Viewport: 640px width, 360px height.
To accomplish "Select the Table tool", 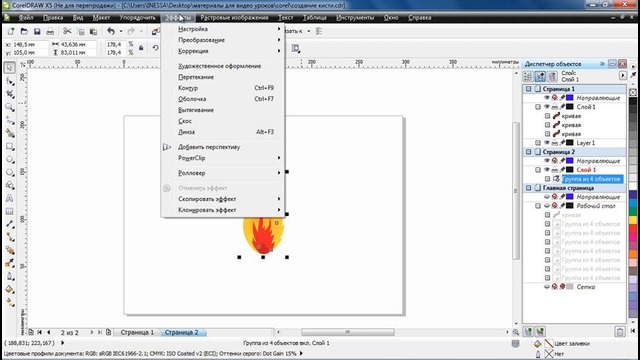I will click(x=10, y=211).
